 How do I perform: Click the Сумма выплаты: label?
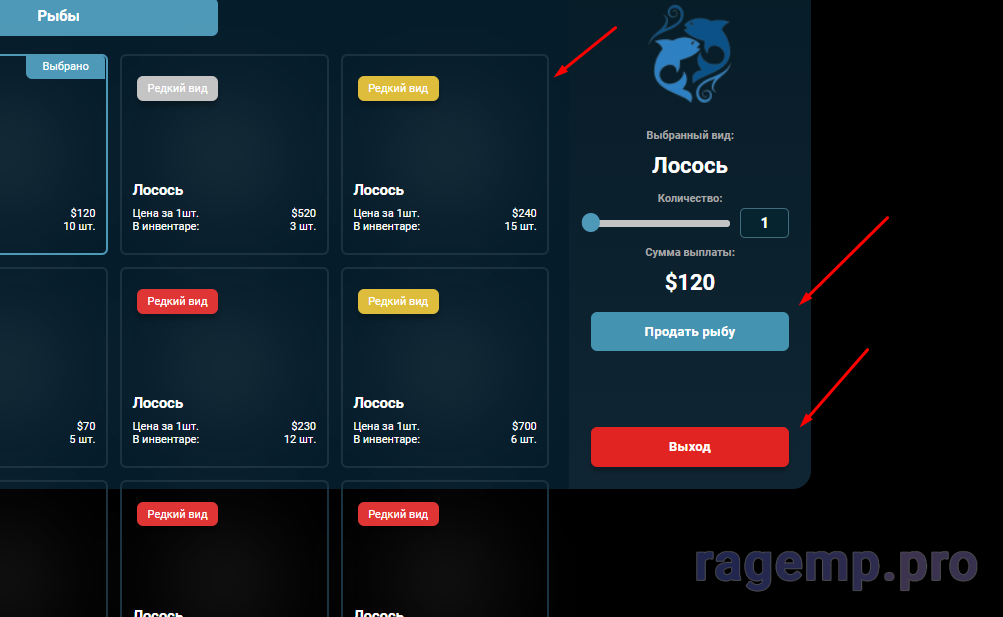coord(690,253)
